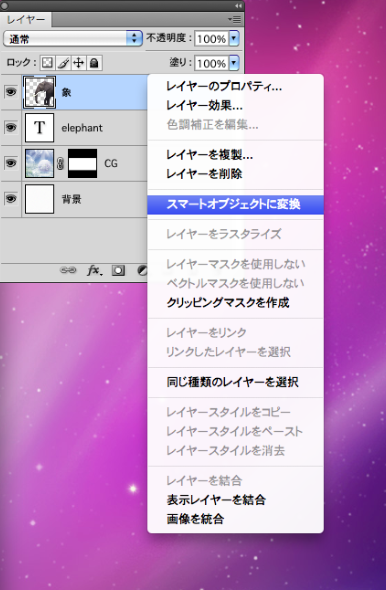
Task: Select the layer name 象
Action: (66, 92)
